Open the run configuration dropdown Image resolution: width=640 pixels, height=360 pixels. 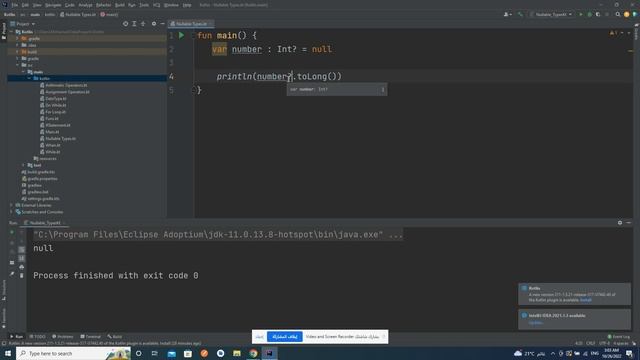551,14
